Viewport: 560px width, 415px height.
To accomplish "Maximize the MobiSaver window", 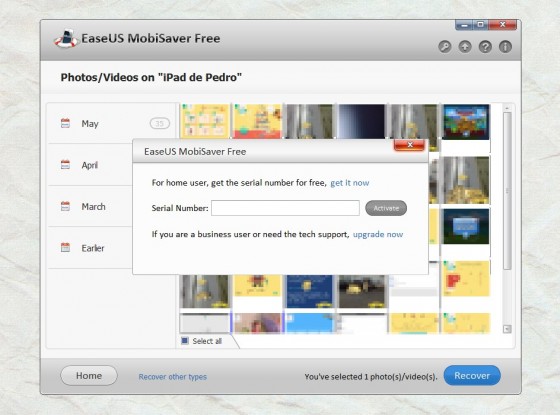I will [481, 25].
